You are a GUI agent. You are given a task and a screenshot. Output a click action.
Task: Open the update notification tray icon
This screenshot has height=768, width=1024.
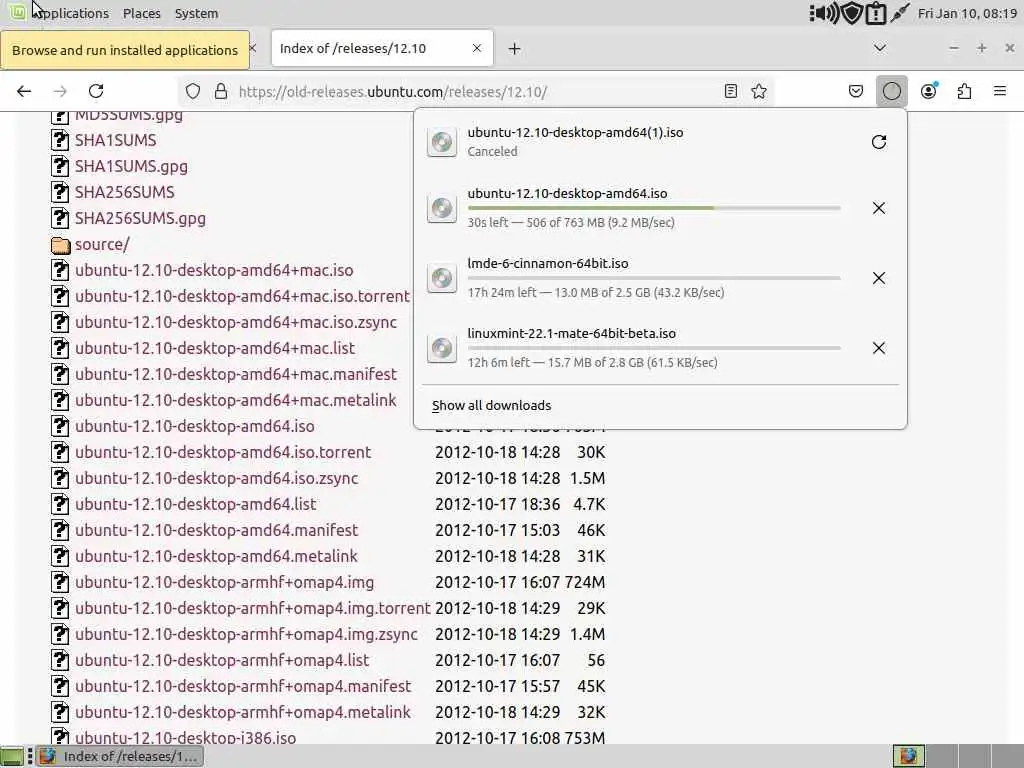pos(876,13)
